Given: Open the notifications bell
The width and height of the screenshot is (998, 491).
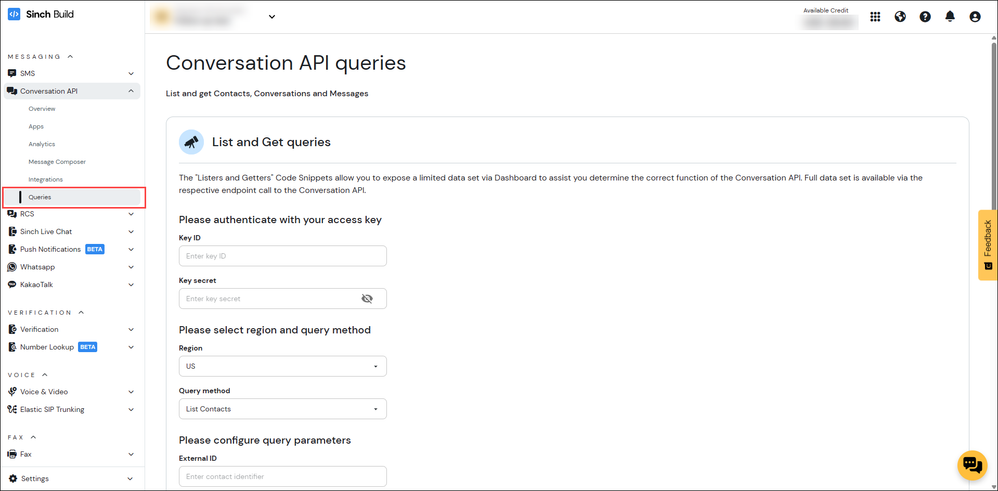Looking at the screenshot, I should pyautogui.click(x=950, y=17).
